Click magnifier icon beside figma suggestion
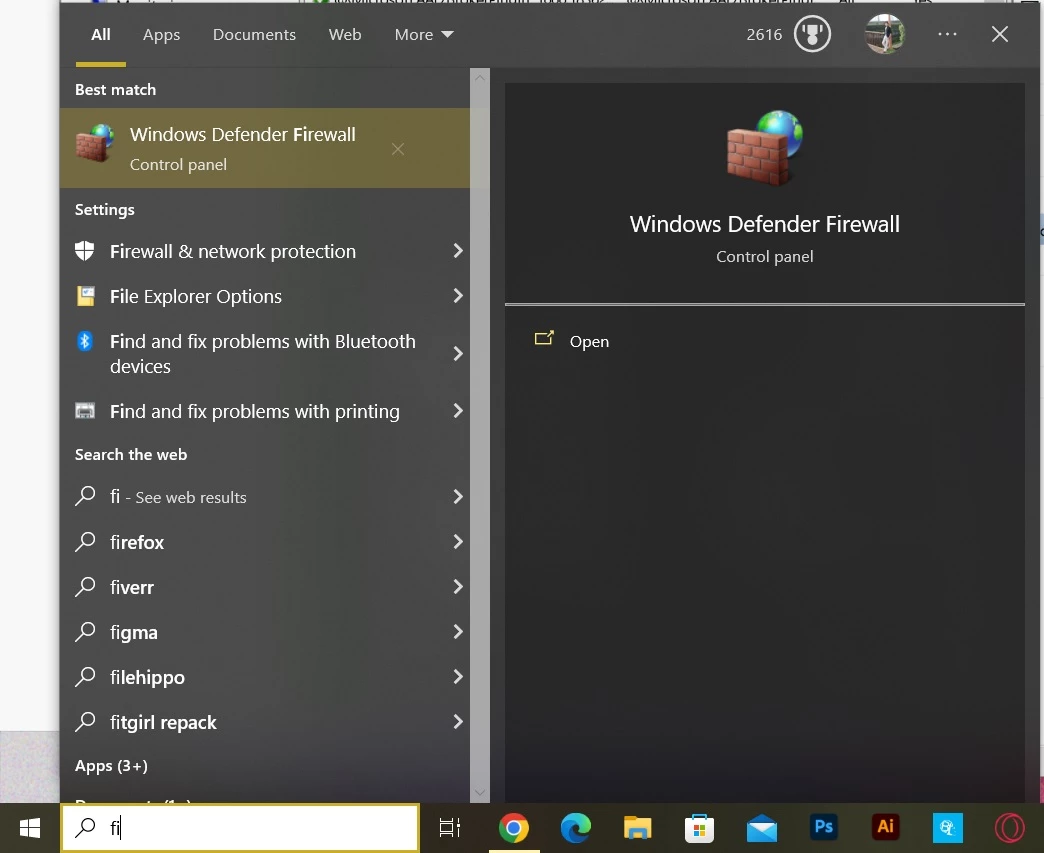Screen dimensions: 1044x853 [85, 631]
